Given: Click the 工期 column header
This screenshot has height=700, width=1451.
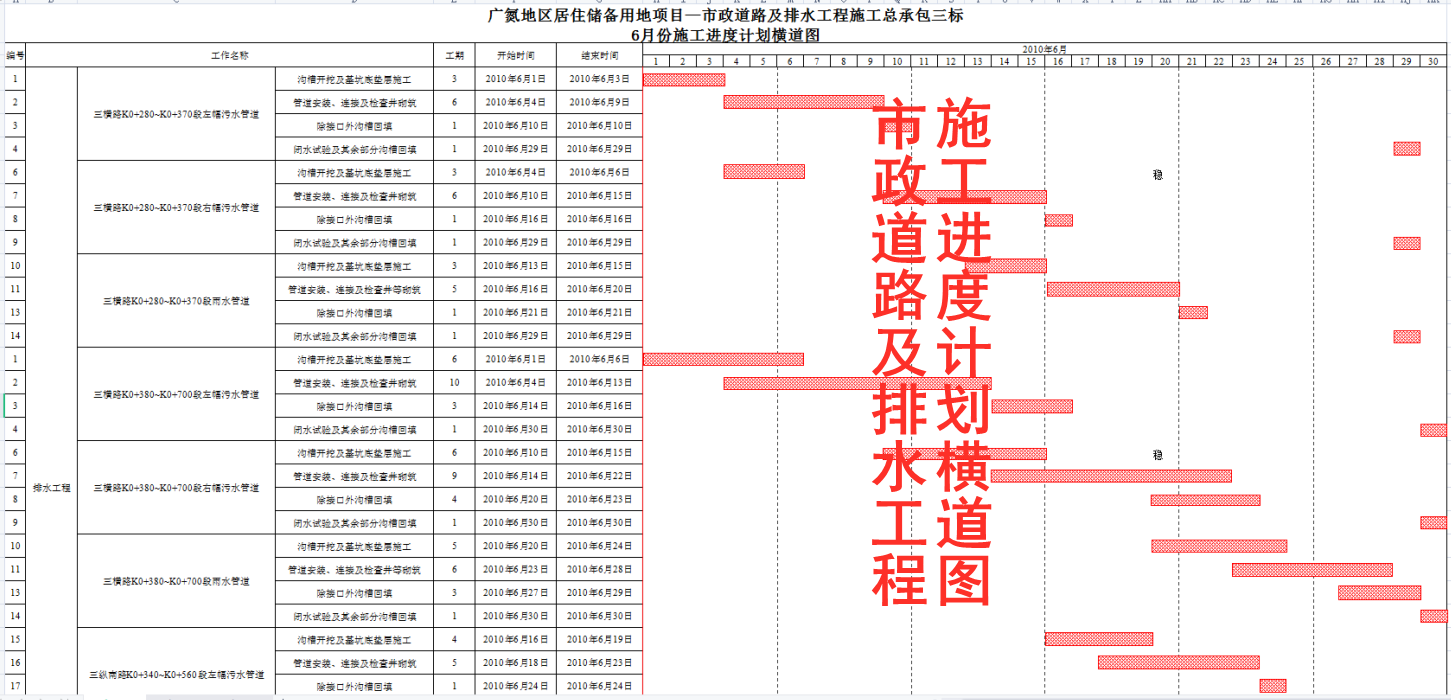Looking at the screenshot, I should click(454, 55).
